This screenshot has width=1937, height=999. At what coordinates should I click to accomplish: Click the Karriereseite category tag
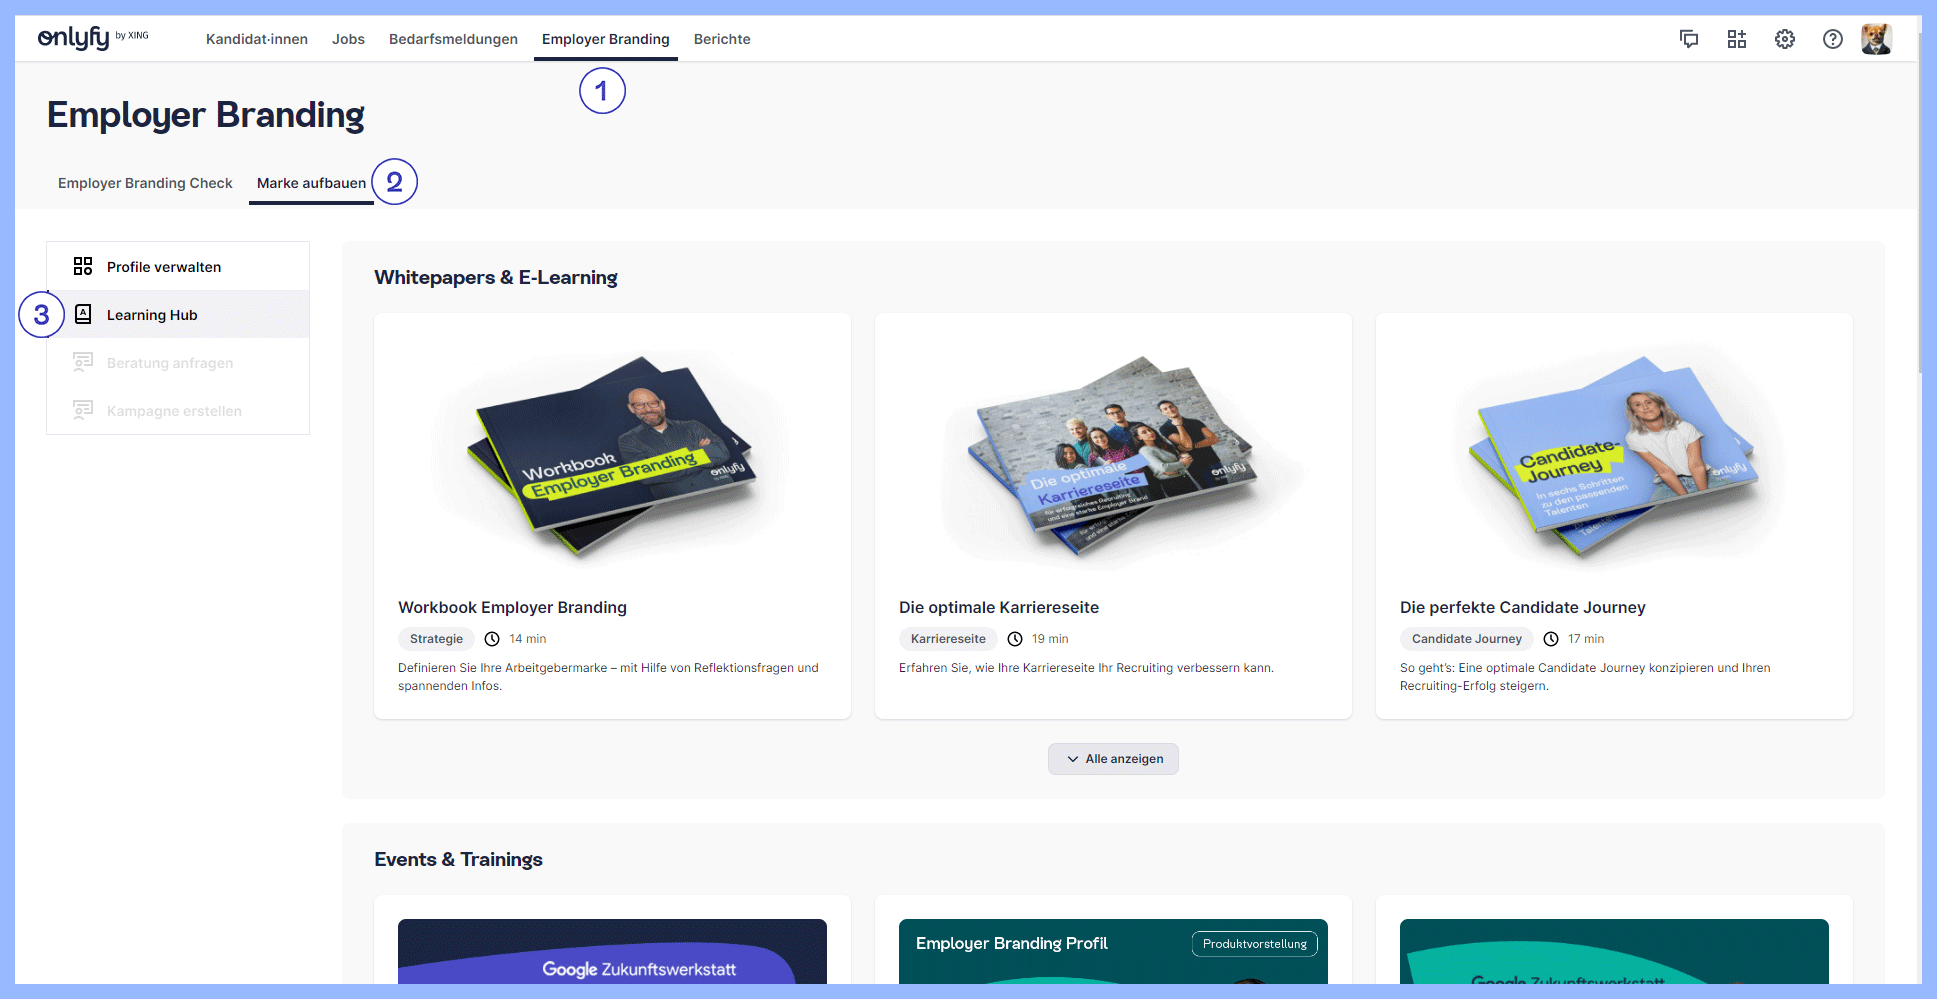(x=948, y=639)
